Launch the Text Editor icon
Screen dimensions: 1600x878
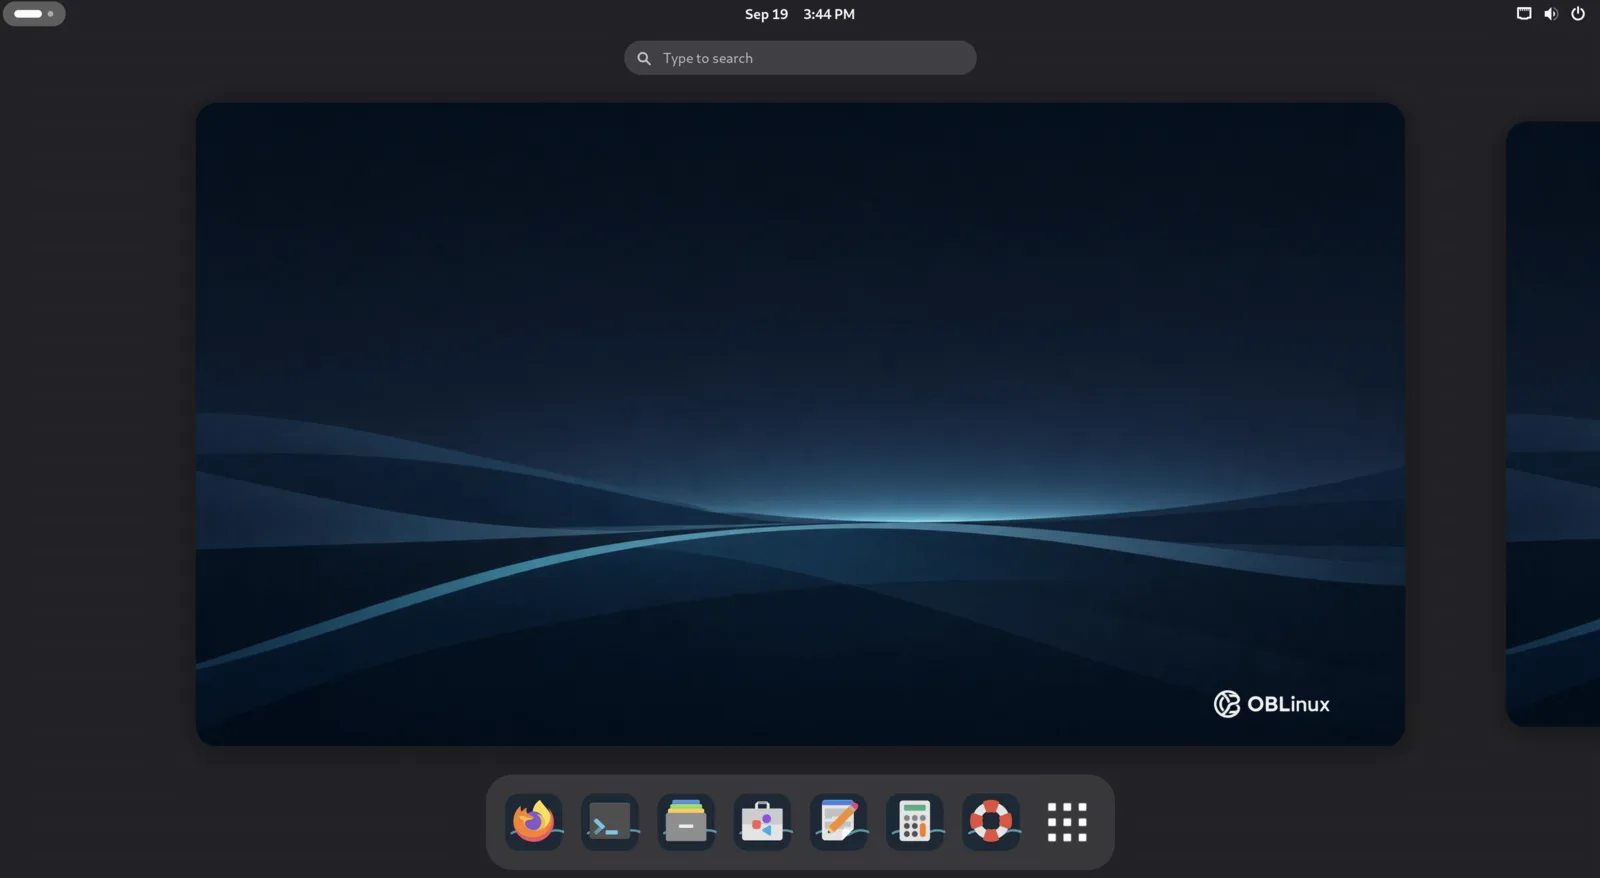click(x=838, y=822)
